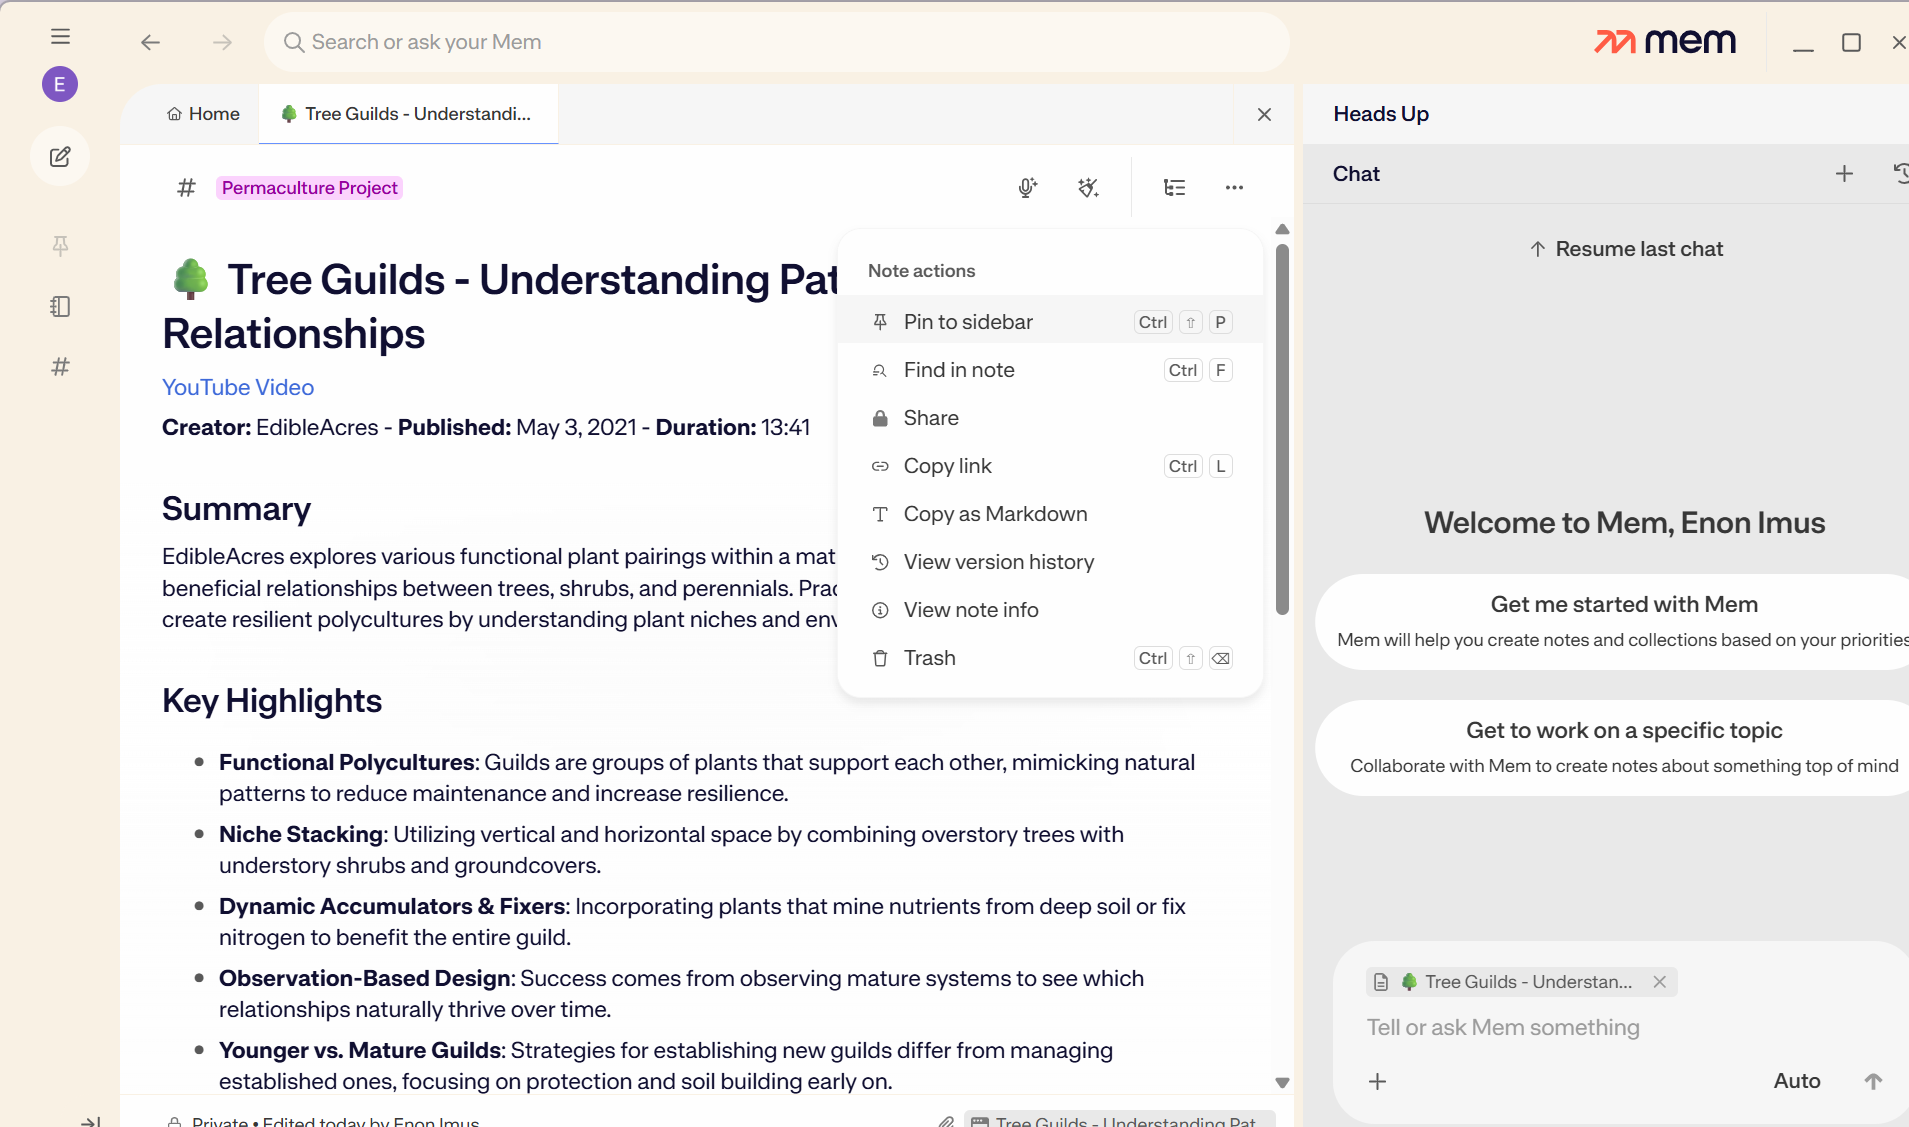
Task: Create a new note with pencil icon
Action: [60, 157]
